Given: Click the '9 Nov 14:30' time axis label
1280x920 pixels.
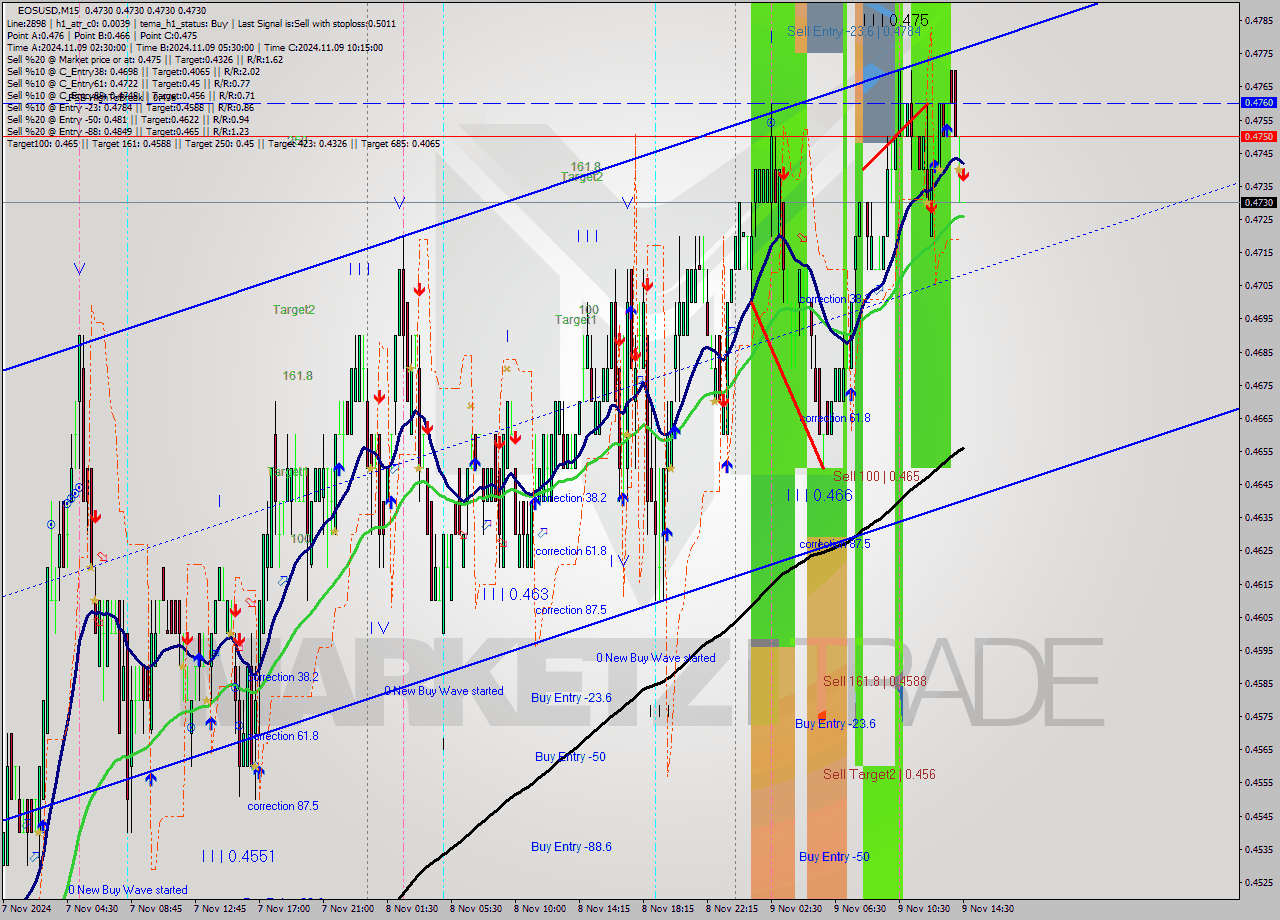Looking at the screenshot, I should pyautogui.click(x=987, y=909).
